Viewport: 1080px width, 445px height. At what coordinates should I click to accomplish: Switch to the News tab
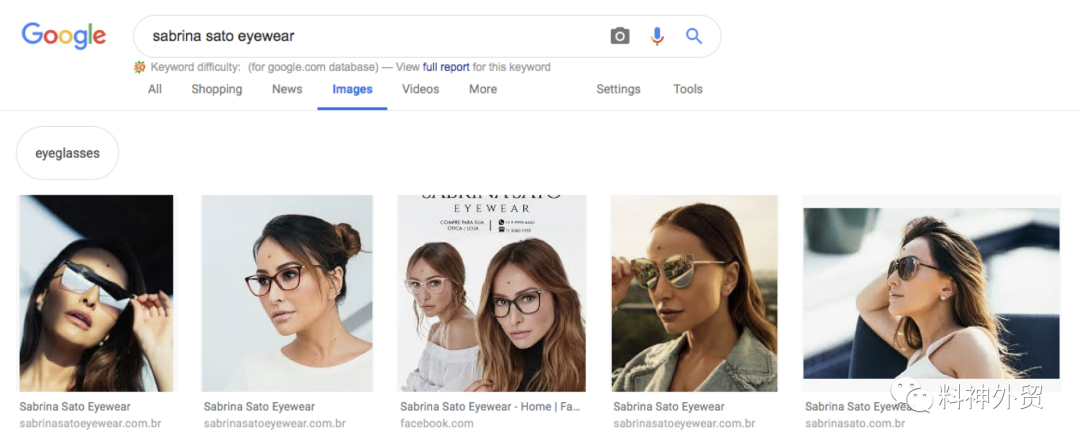tap(287, 89)
